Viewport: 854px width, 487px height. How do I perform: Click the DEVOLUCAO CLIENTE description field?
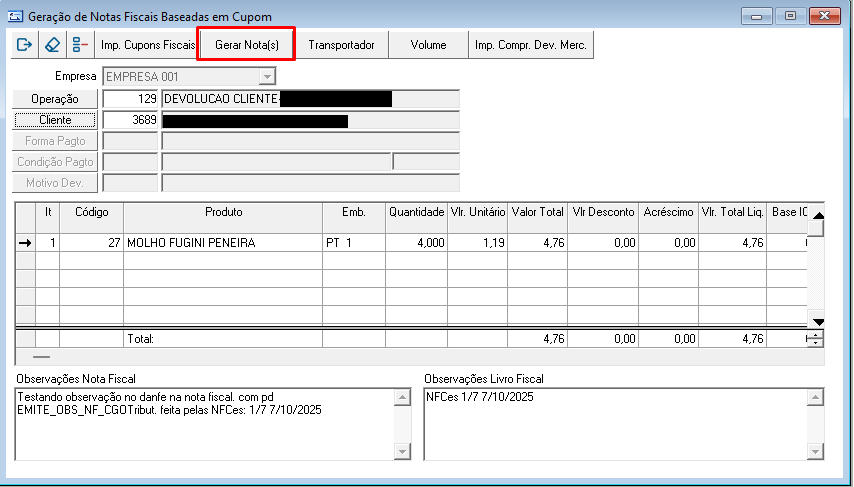point(310,99)
